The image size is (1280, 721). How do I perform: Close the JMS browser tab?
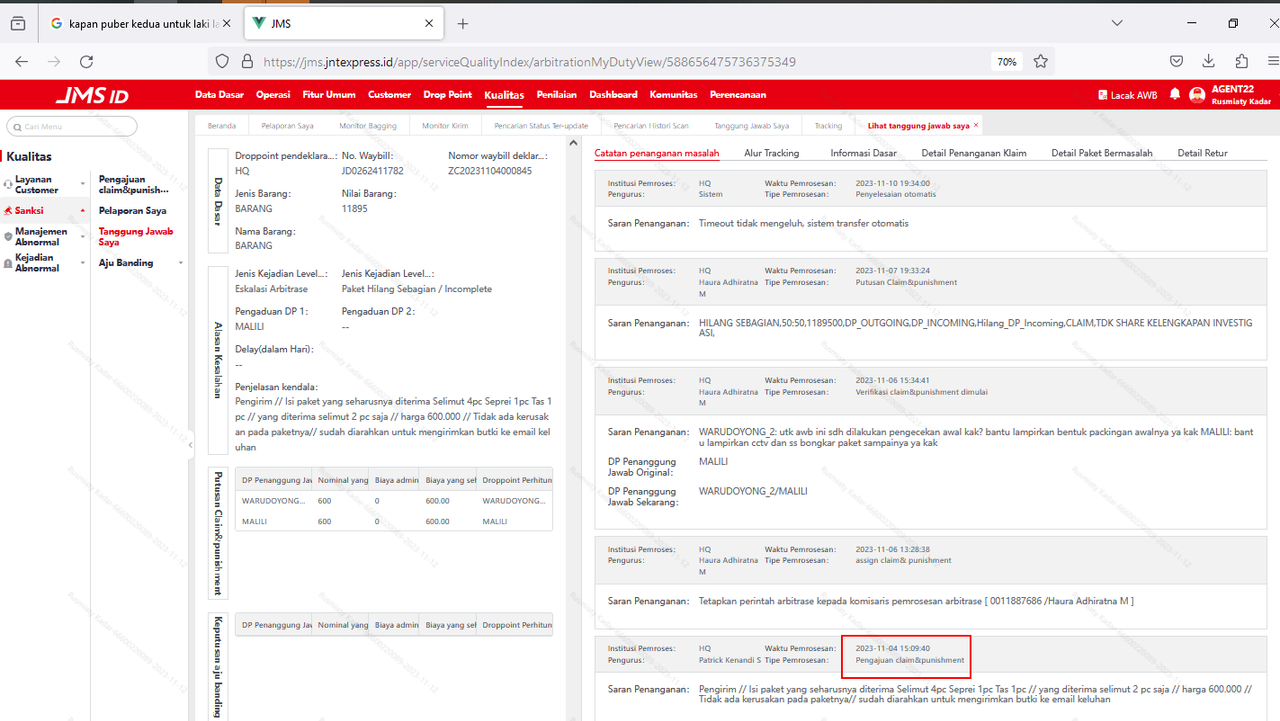(x=429, y=23)
